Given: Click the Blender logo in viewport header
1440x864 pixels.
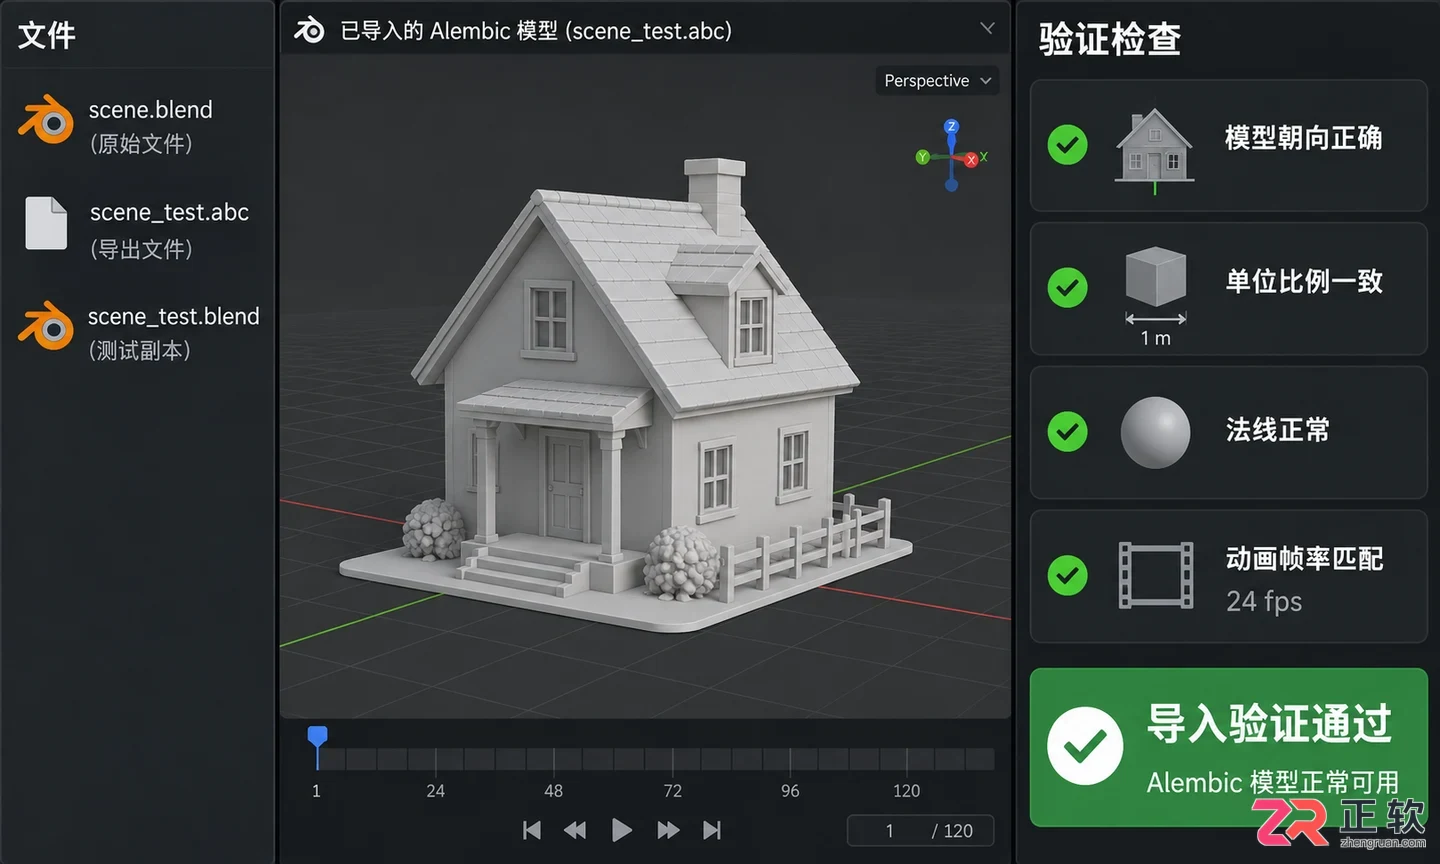Looking at the screenshot, I should click(x=309, y=30).
